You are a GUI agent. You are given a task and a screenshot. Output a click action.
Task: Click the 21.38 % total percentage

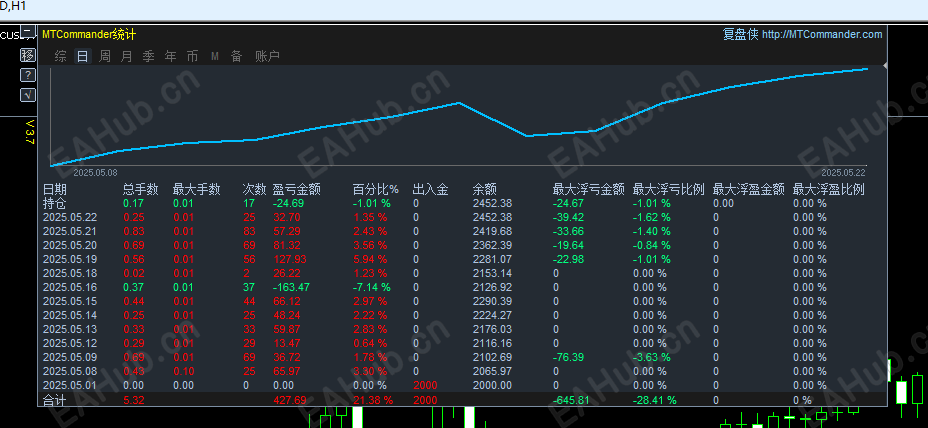(x=373, y=400)
